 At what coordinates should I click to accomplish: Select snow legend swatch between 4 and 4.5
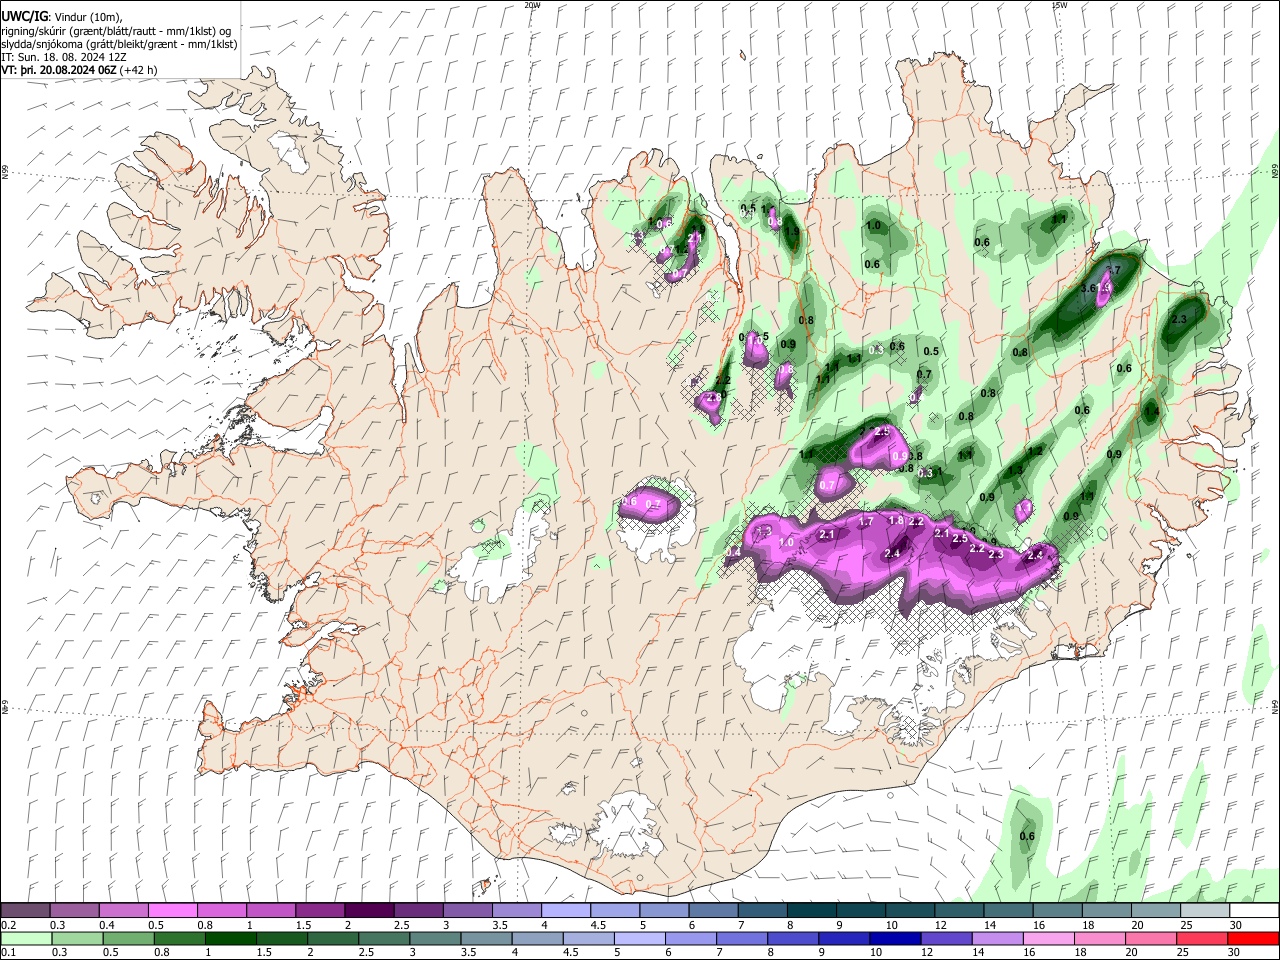565,911
